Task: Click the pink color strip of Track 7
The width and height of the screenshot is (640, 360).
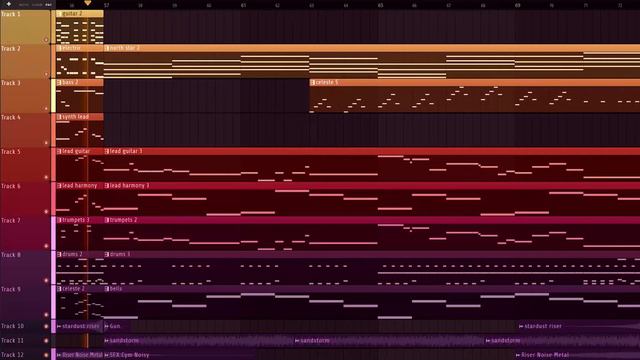Action: (53, 233)
